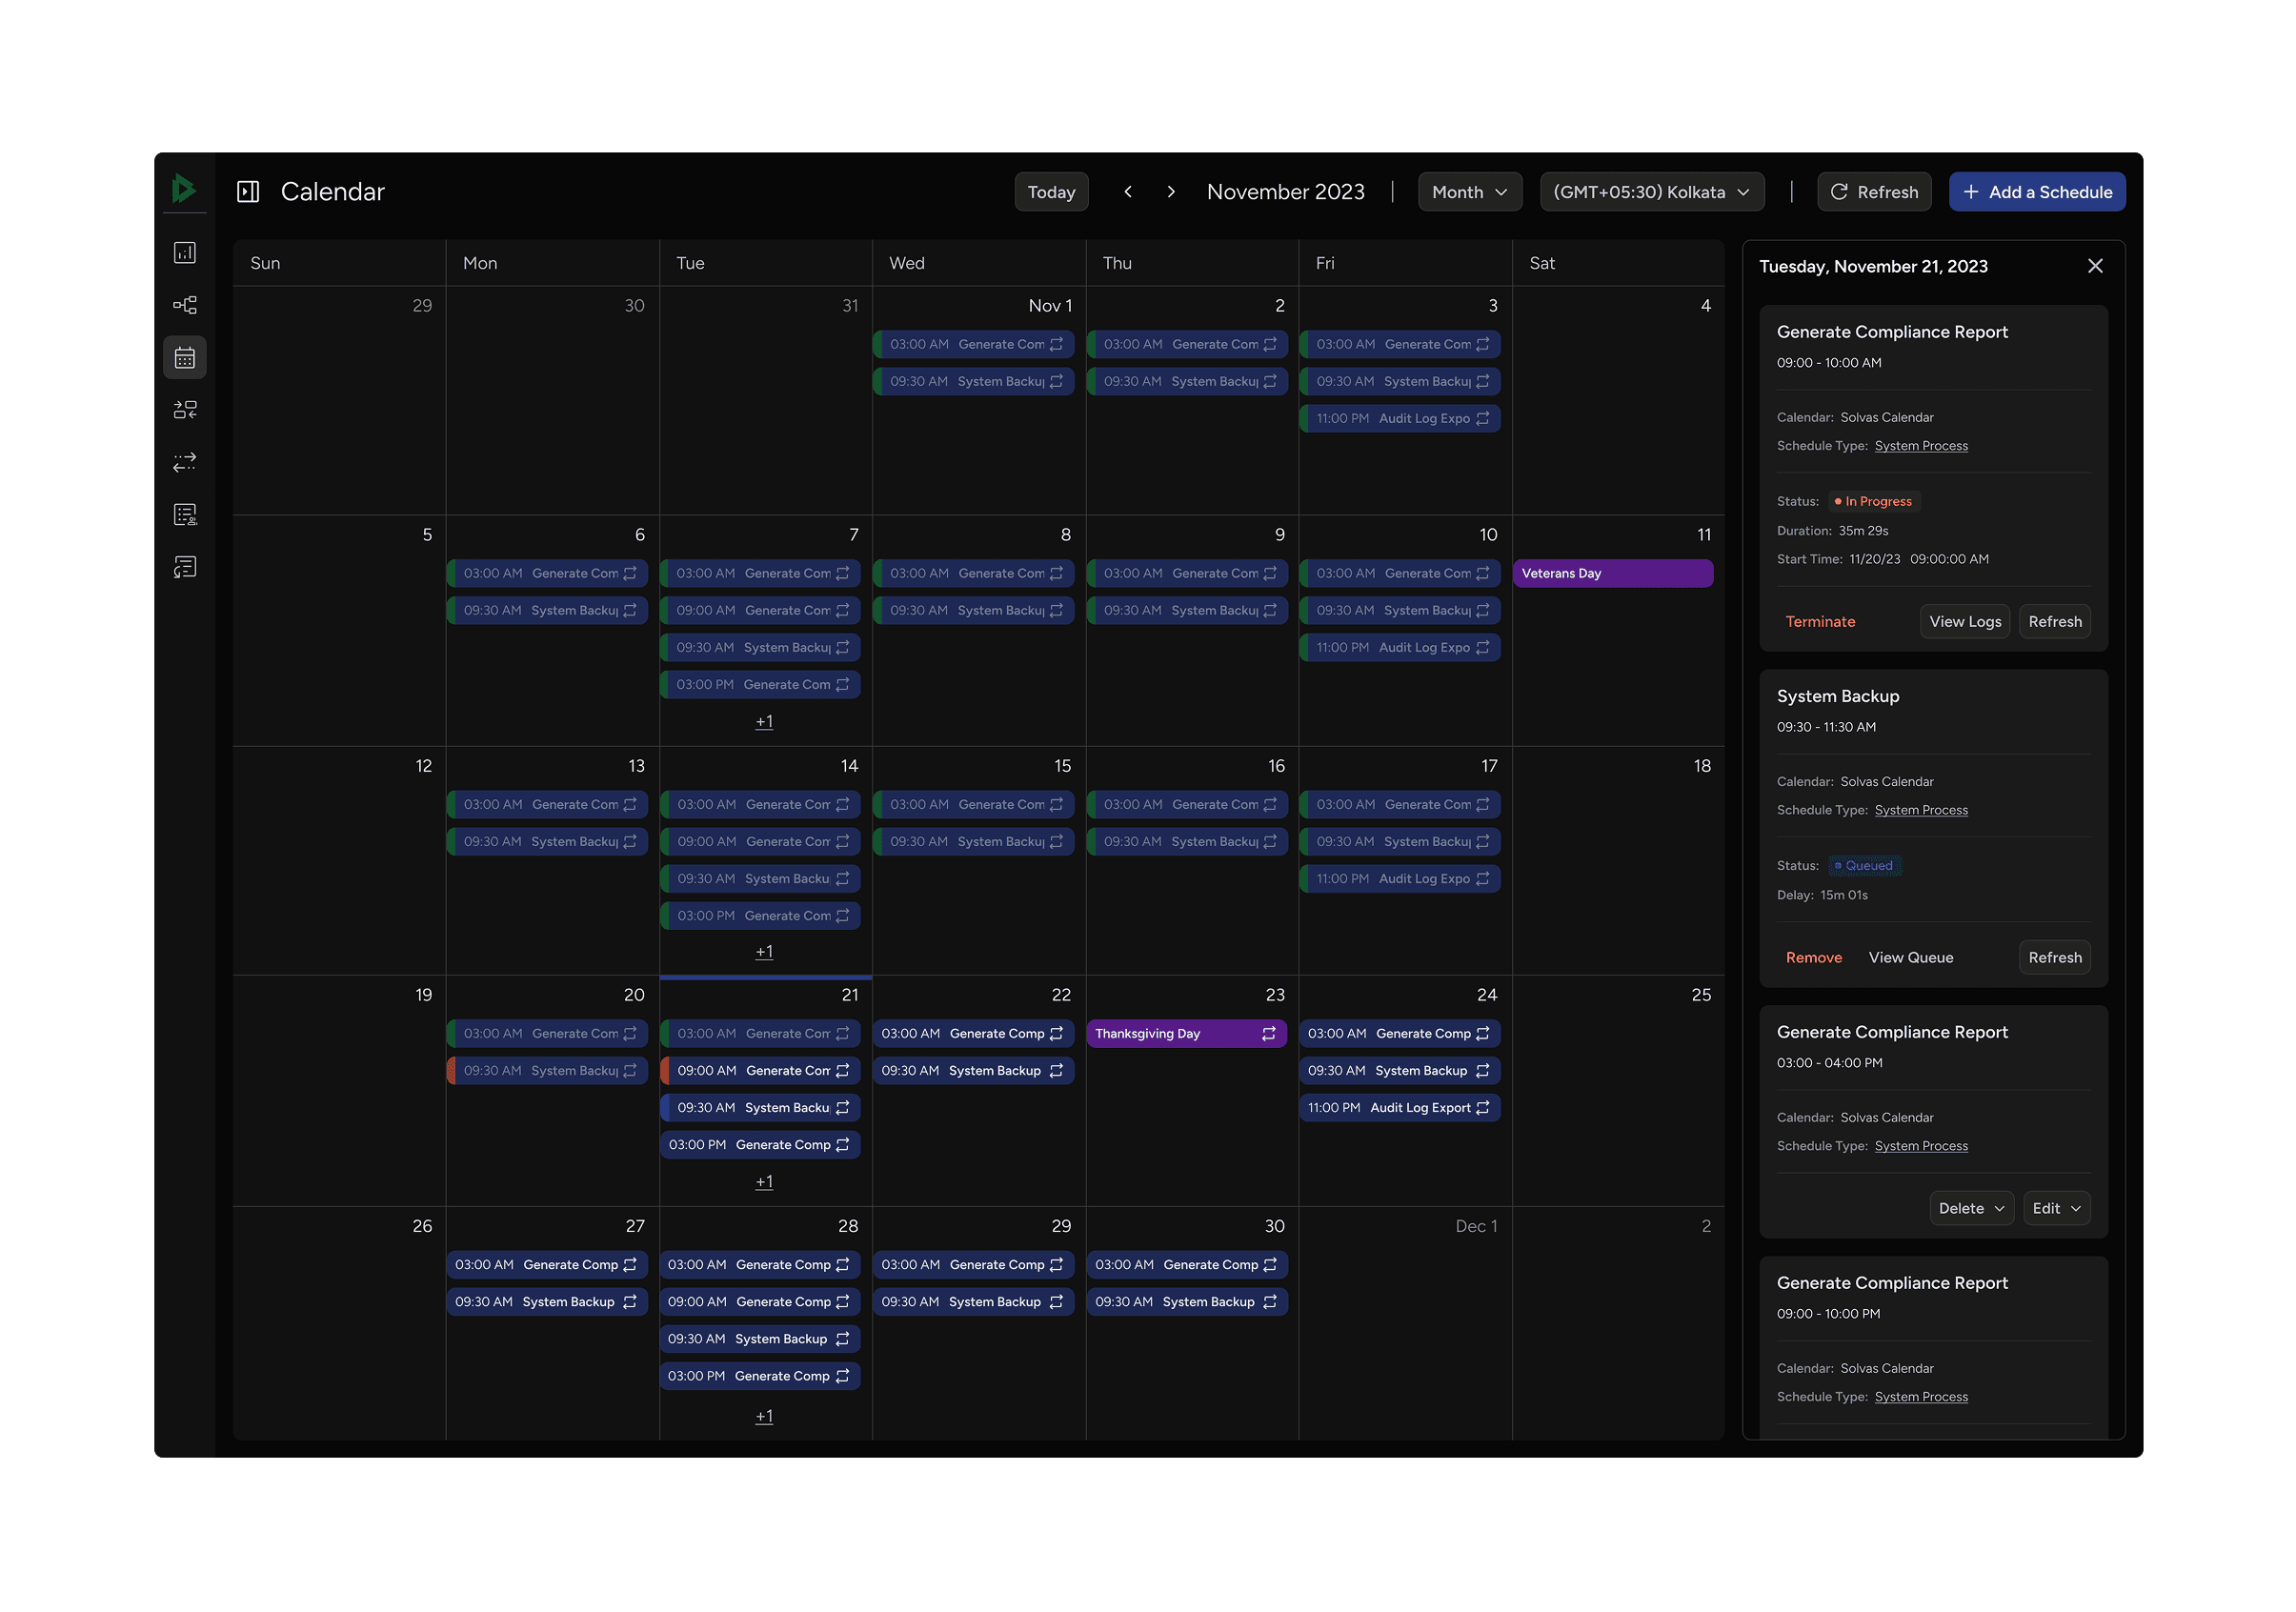Open the System Process schedule type link

pos(1921,445)
